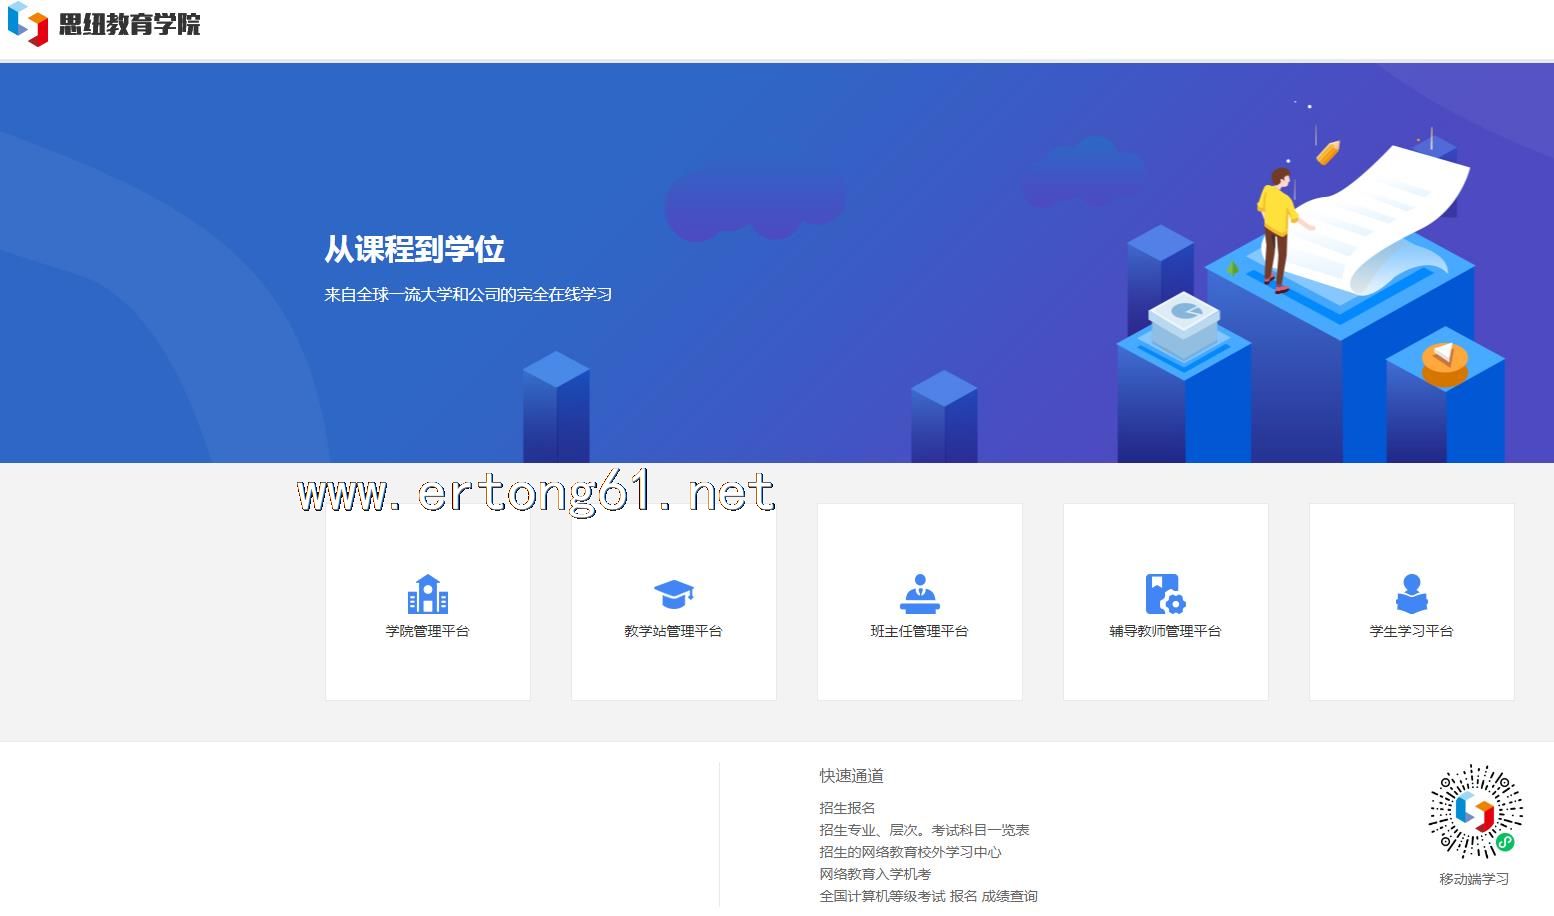1554x916 pixels.
Task: Open 招生专业、层次。考试科目一览表 link
Action: 924,830
